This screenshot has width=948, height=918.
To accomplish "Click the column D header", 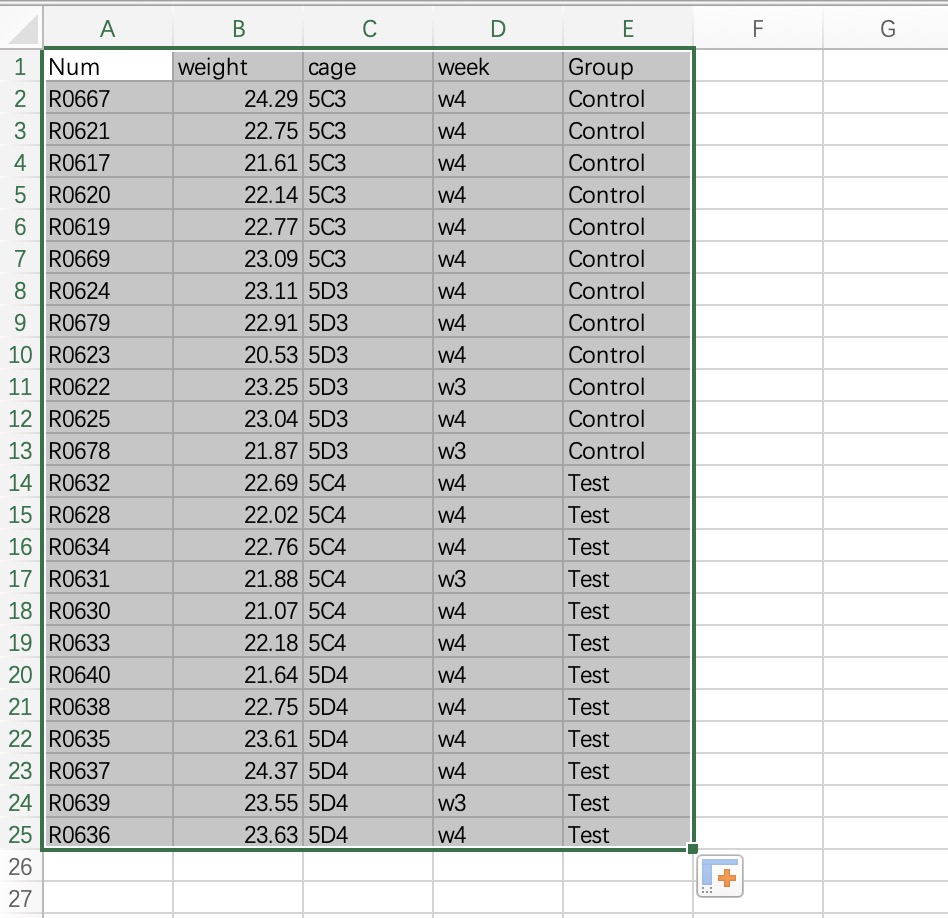I will click(498, 30).
